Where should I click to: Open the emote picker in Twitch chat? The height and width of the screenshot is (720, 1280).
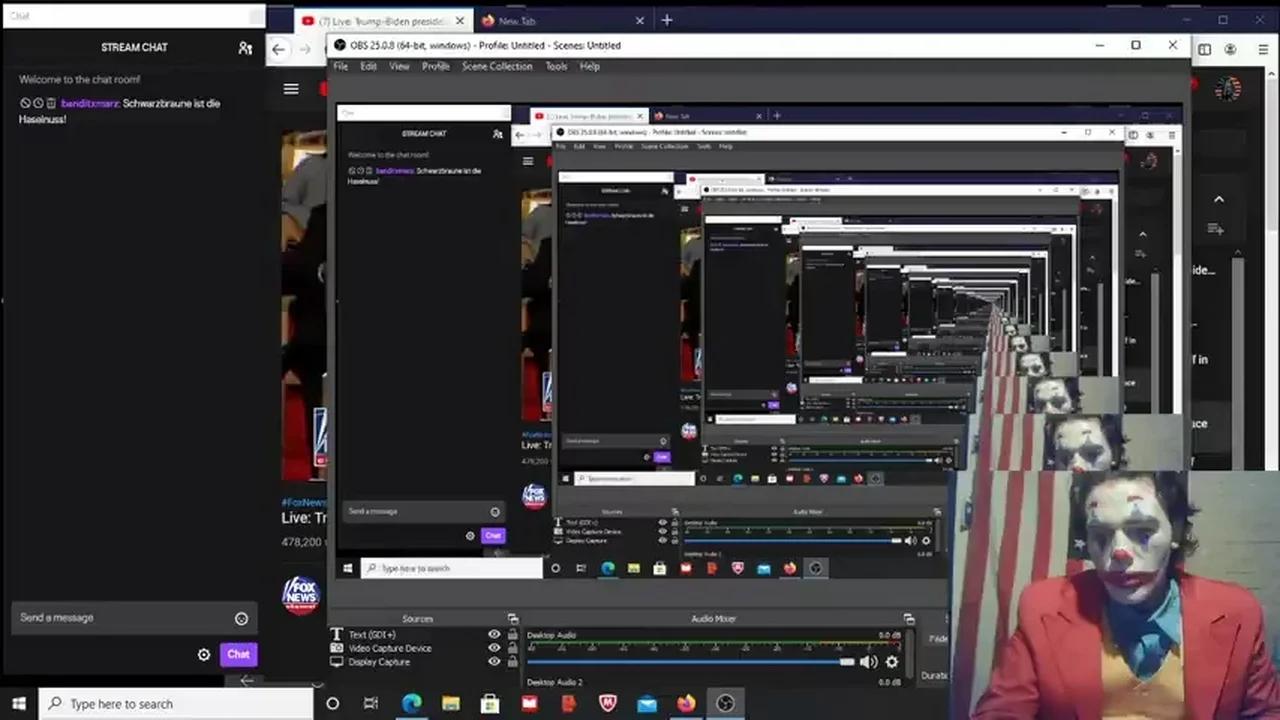click(x=241, y=618)
